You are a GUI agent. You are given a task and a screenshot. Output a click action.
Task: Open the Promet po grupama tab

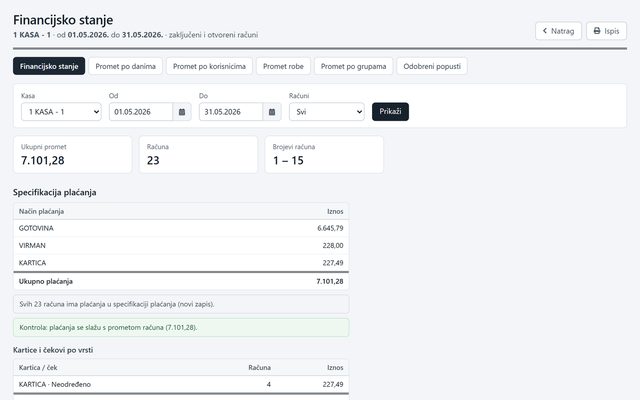point(353,66)
